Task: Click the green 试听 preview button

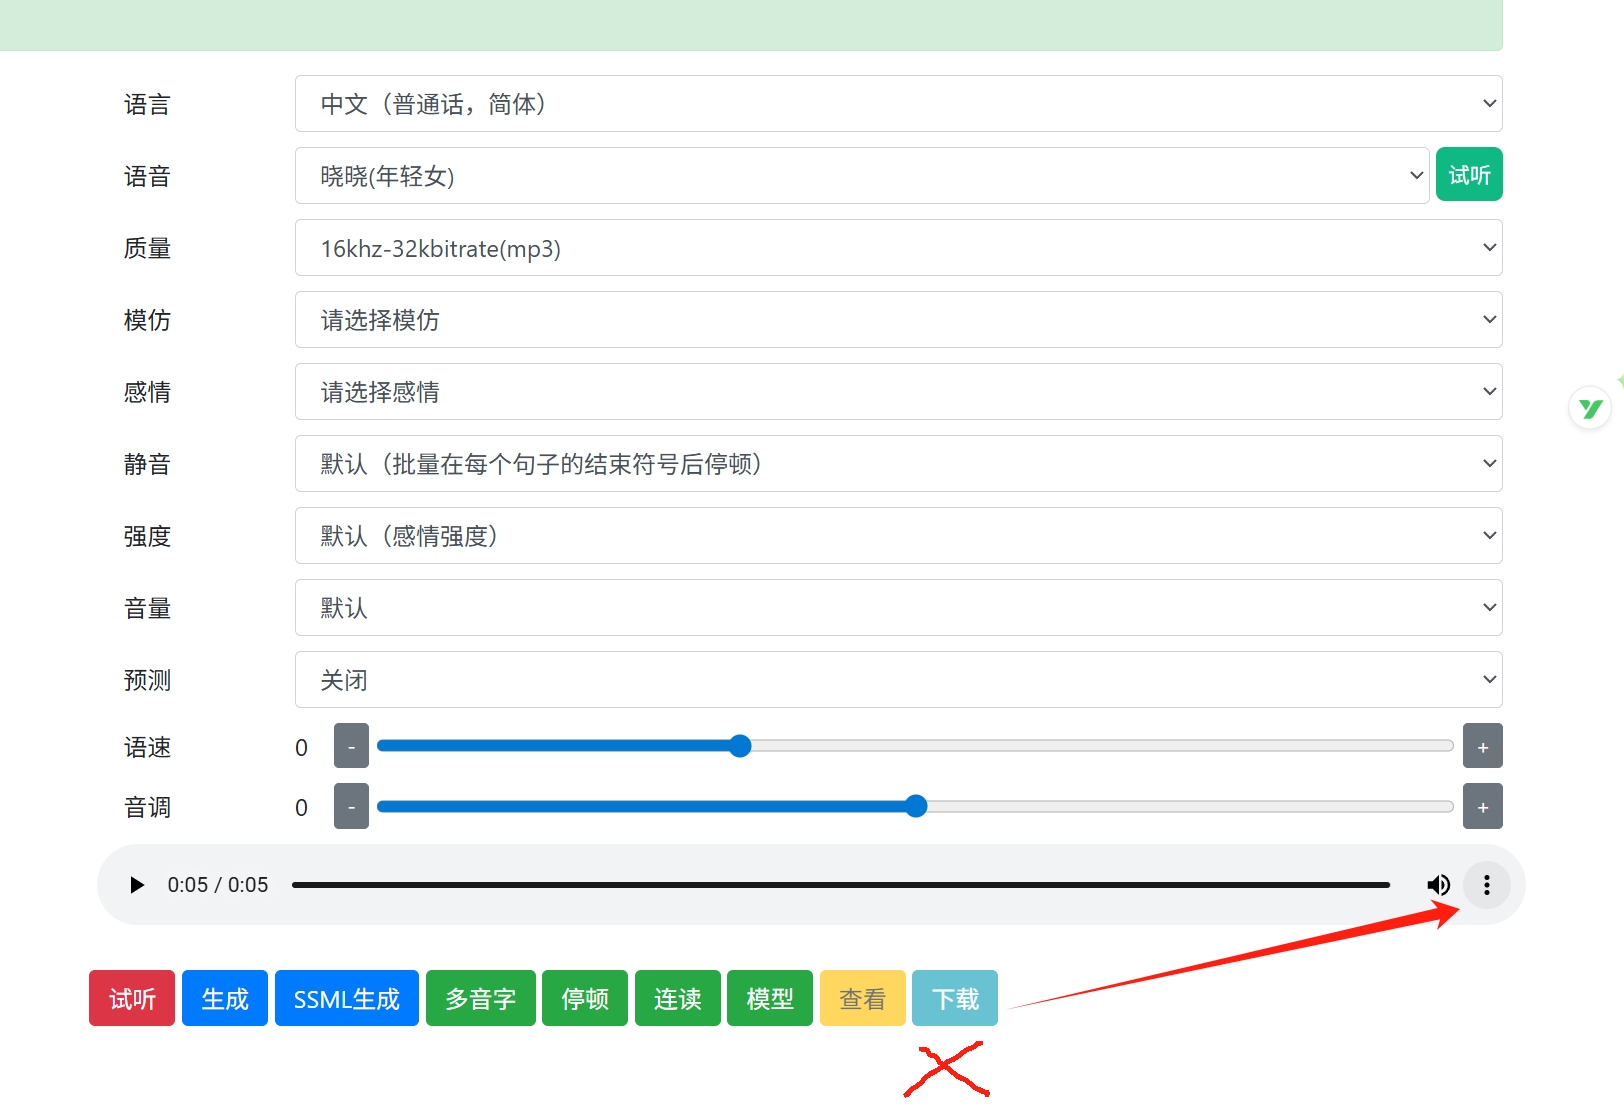Action: 1469,173
